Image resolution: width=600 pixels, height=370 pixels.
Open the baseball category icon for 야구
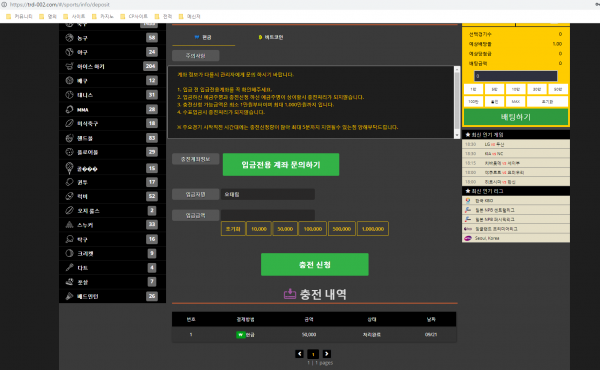click(69, 52)
